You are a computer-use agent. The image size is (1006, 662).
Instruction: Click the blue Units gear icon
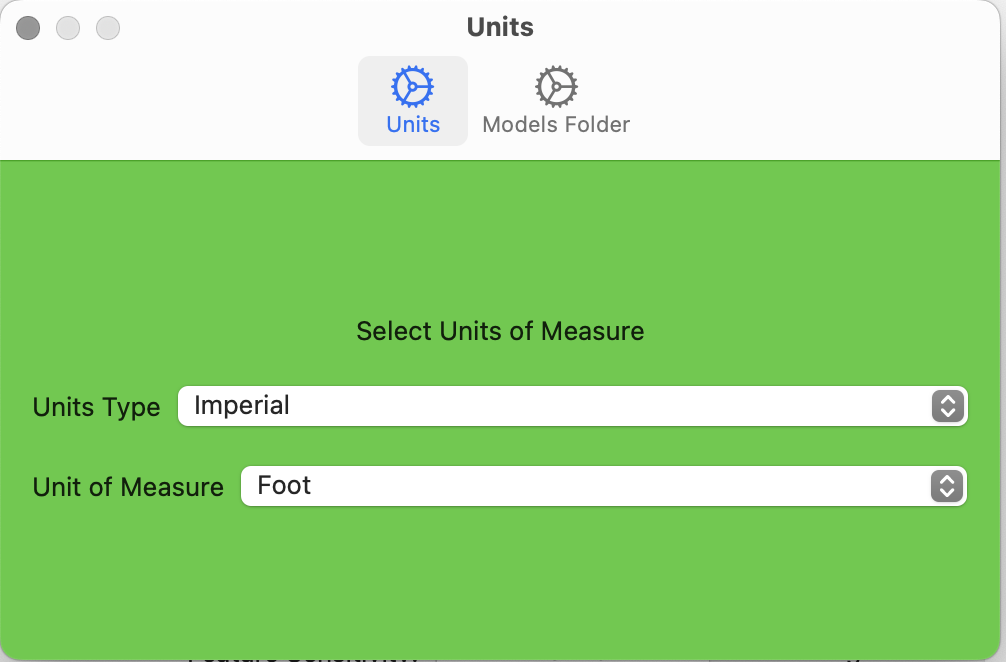412,87
